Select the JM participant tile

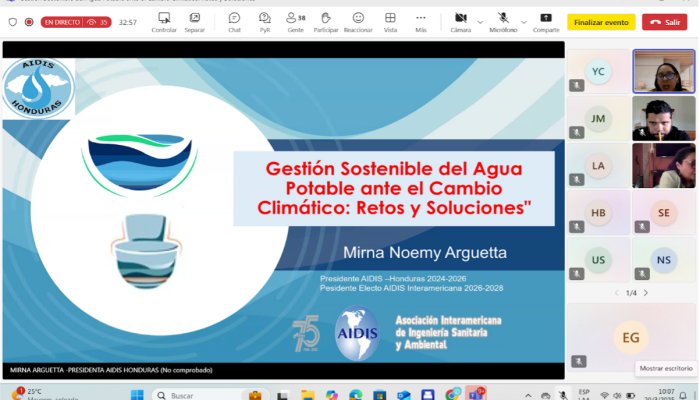pyautogui.click(x=598, y=119)
